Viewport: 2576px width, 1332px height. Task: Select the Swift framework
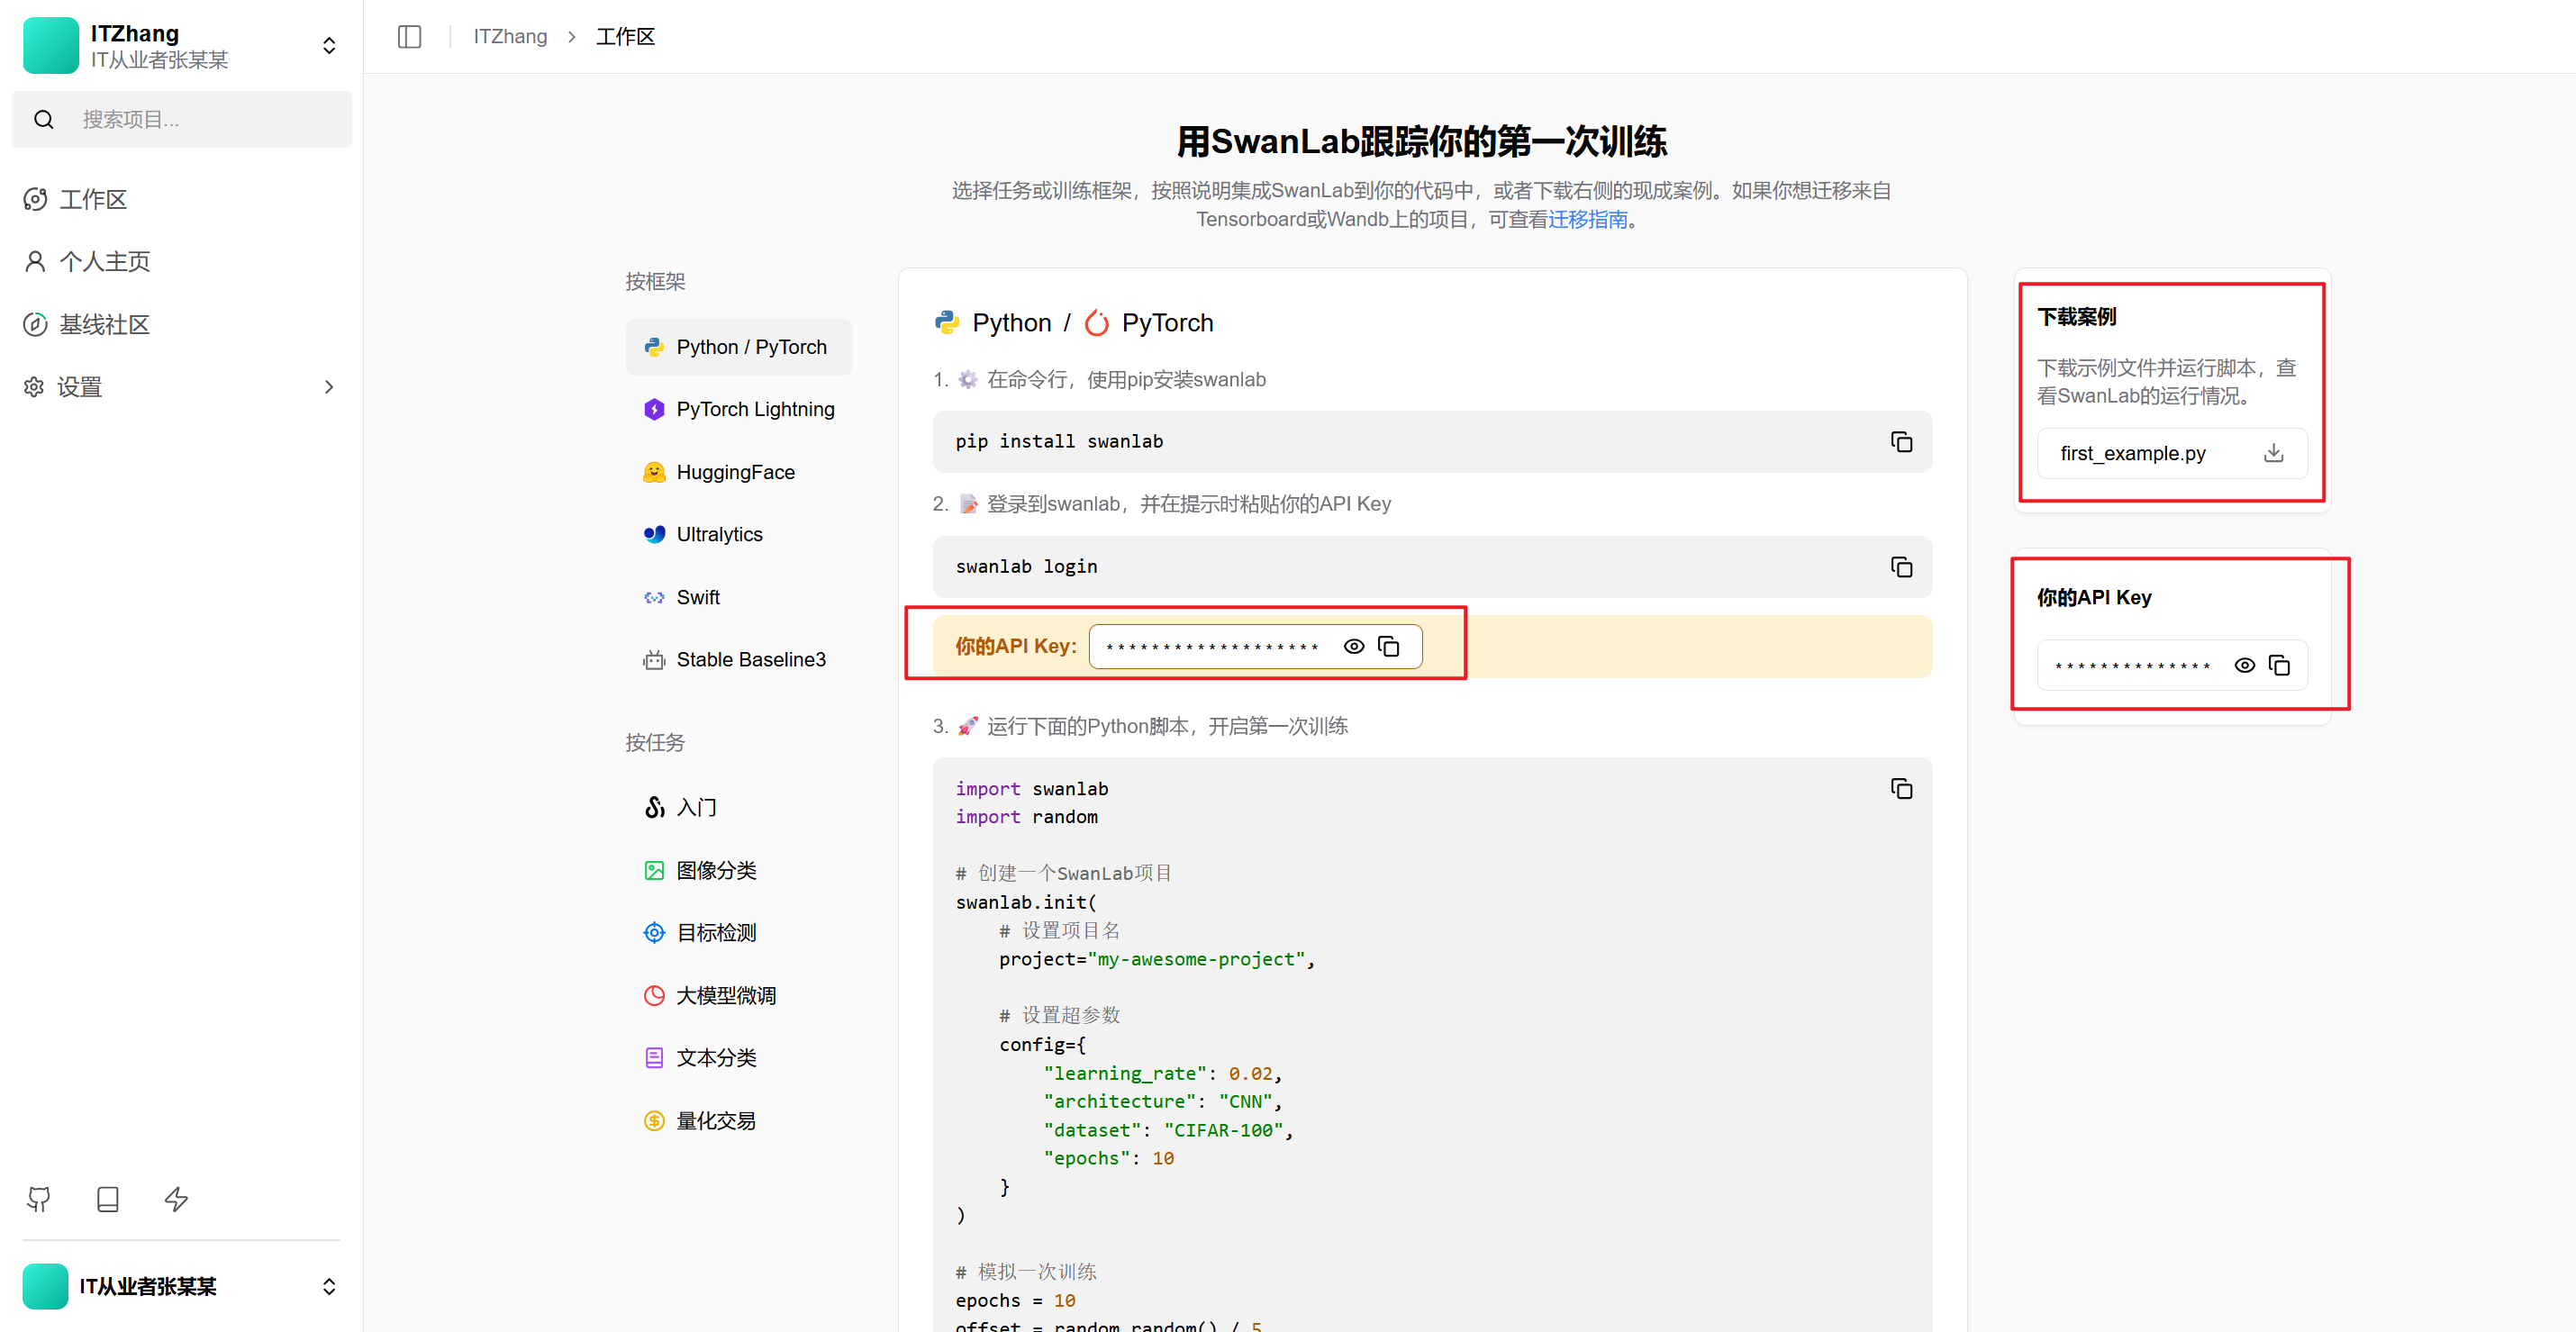coord(738,597)
